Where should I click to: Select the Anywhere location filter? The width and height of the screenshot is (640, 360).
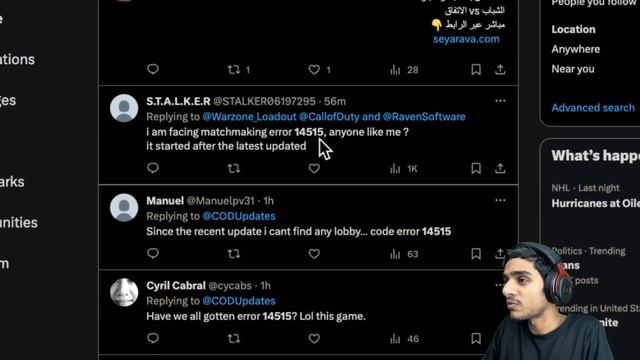click(576, 49)
